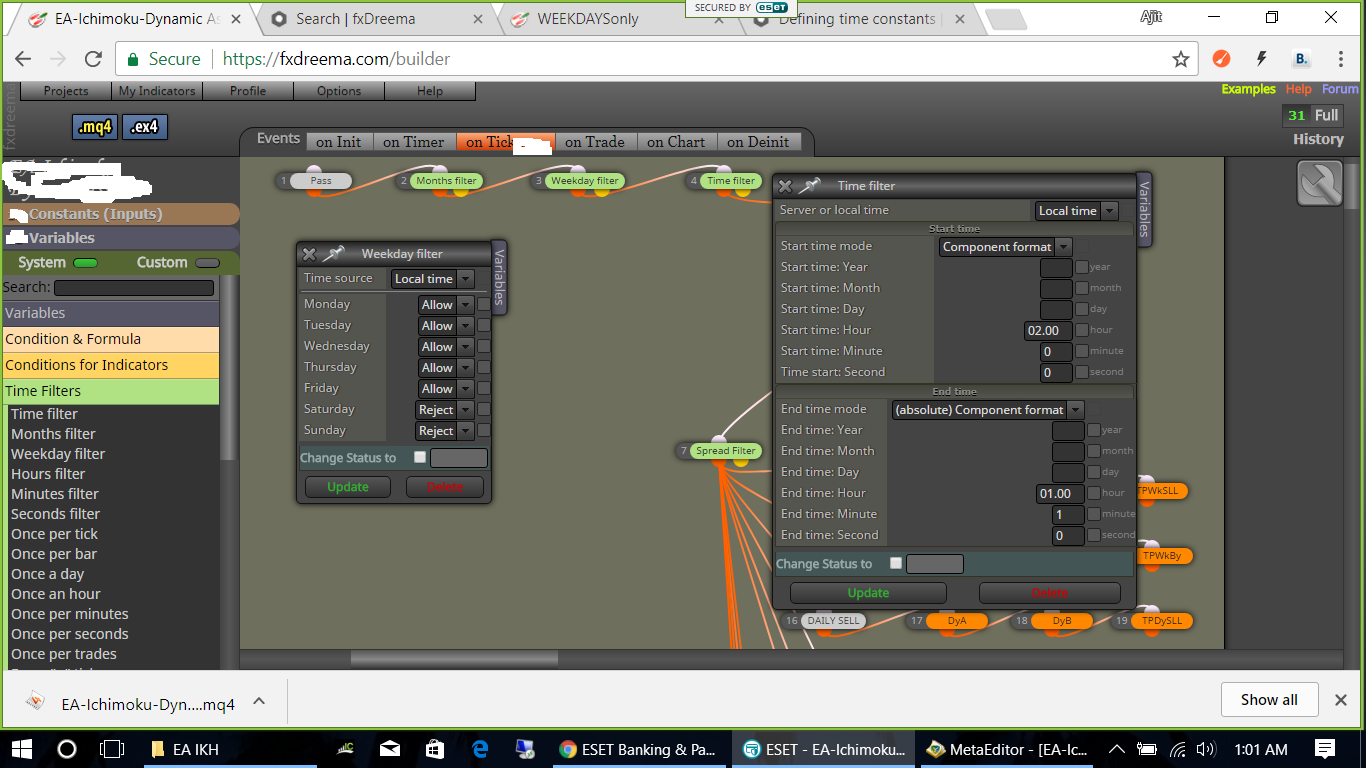Click Update in the Weekday filter dialog

click(348, 487)
